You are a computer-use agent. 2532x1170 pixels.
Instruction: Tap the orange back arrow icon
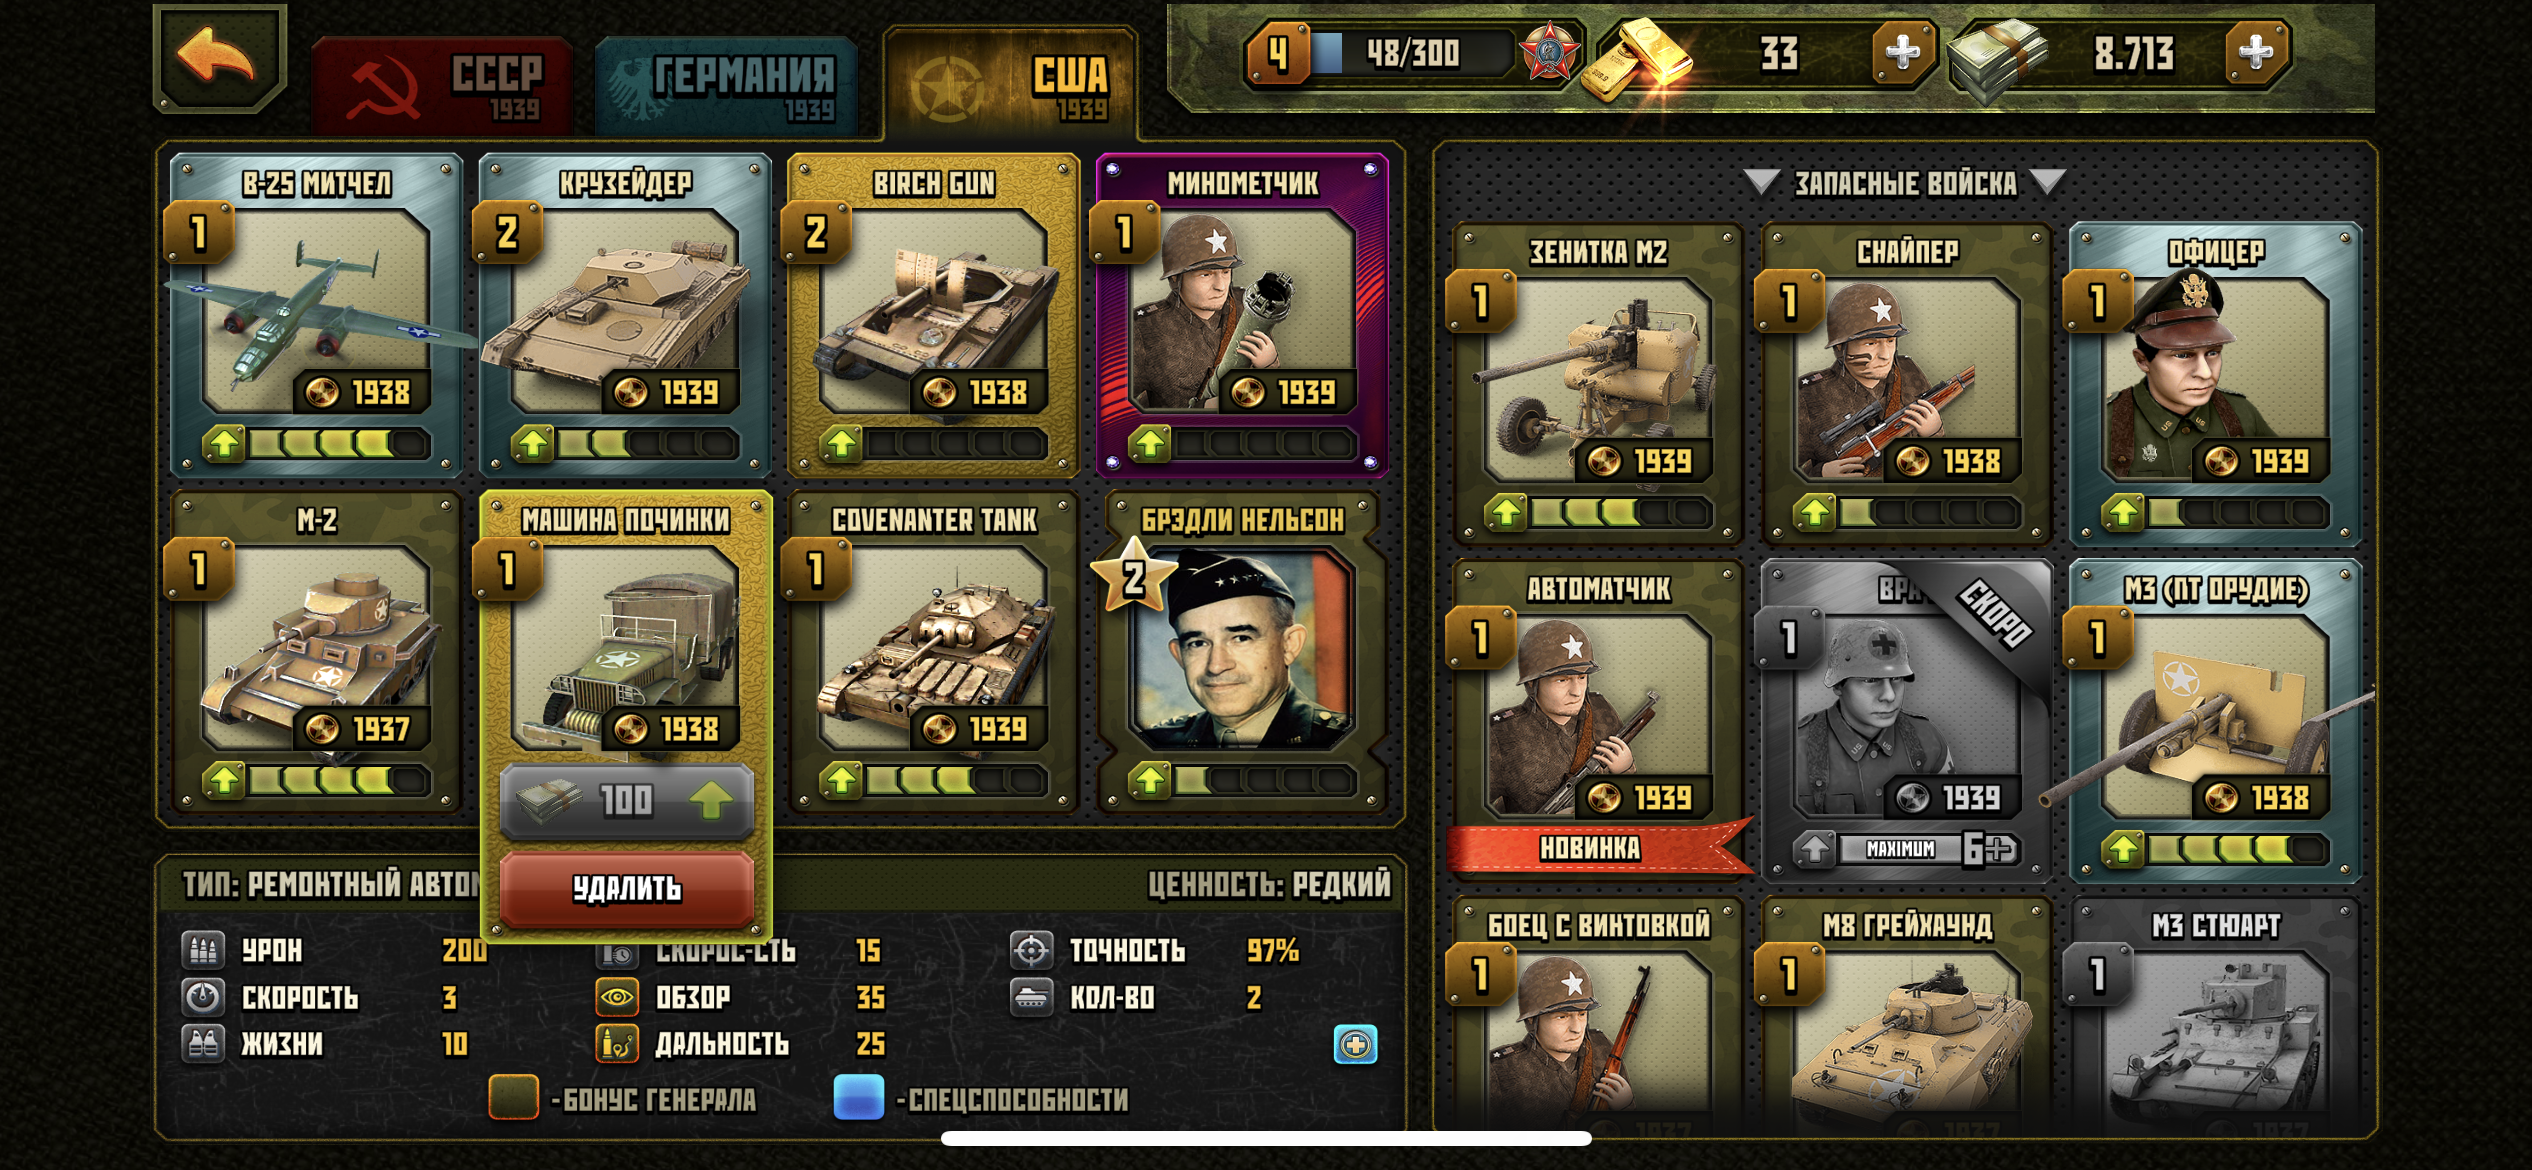[218, 56]
